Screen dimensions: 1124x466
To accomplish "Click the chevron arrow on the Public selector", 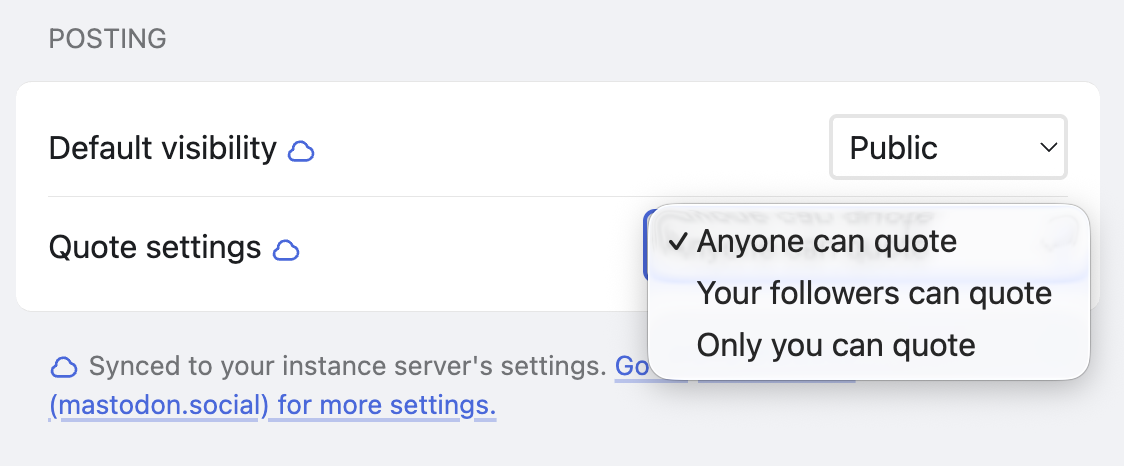I will click(1048, 148).
